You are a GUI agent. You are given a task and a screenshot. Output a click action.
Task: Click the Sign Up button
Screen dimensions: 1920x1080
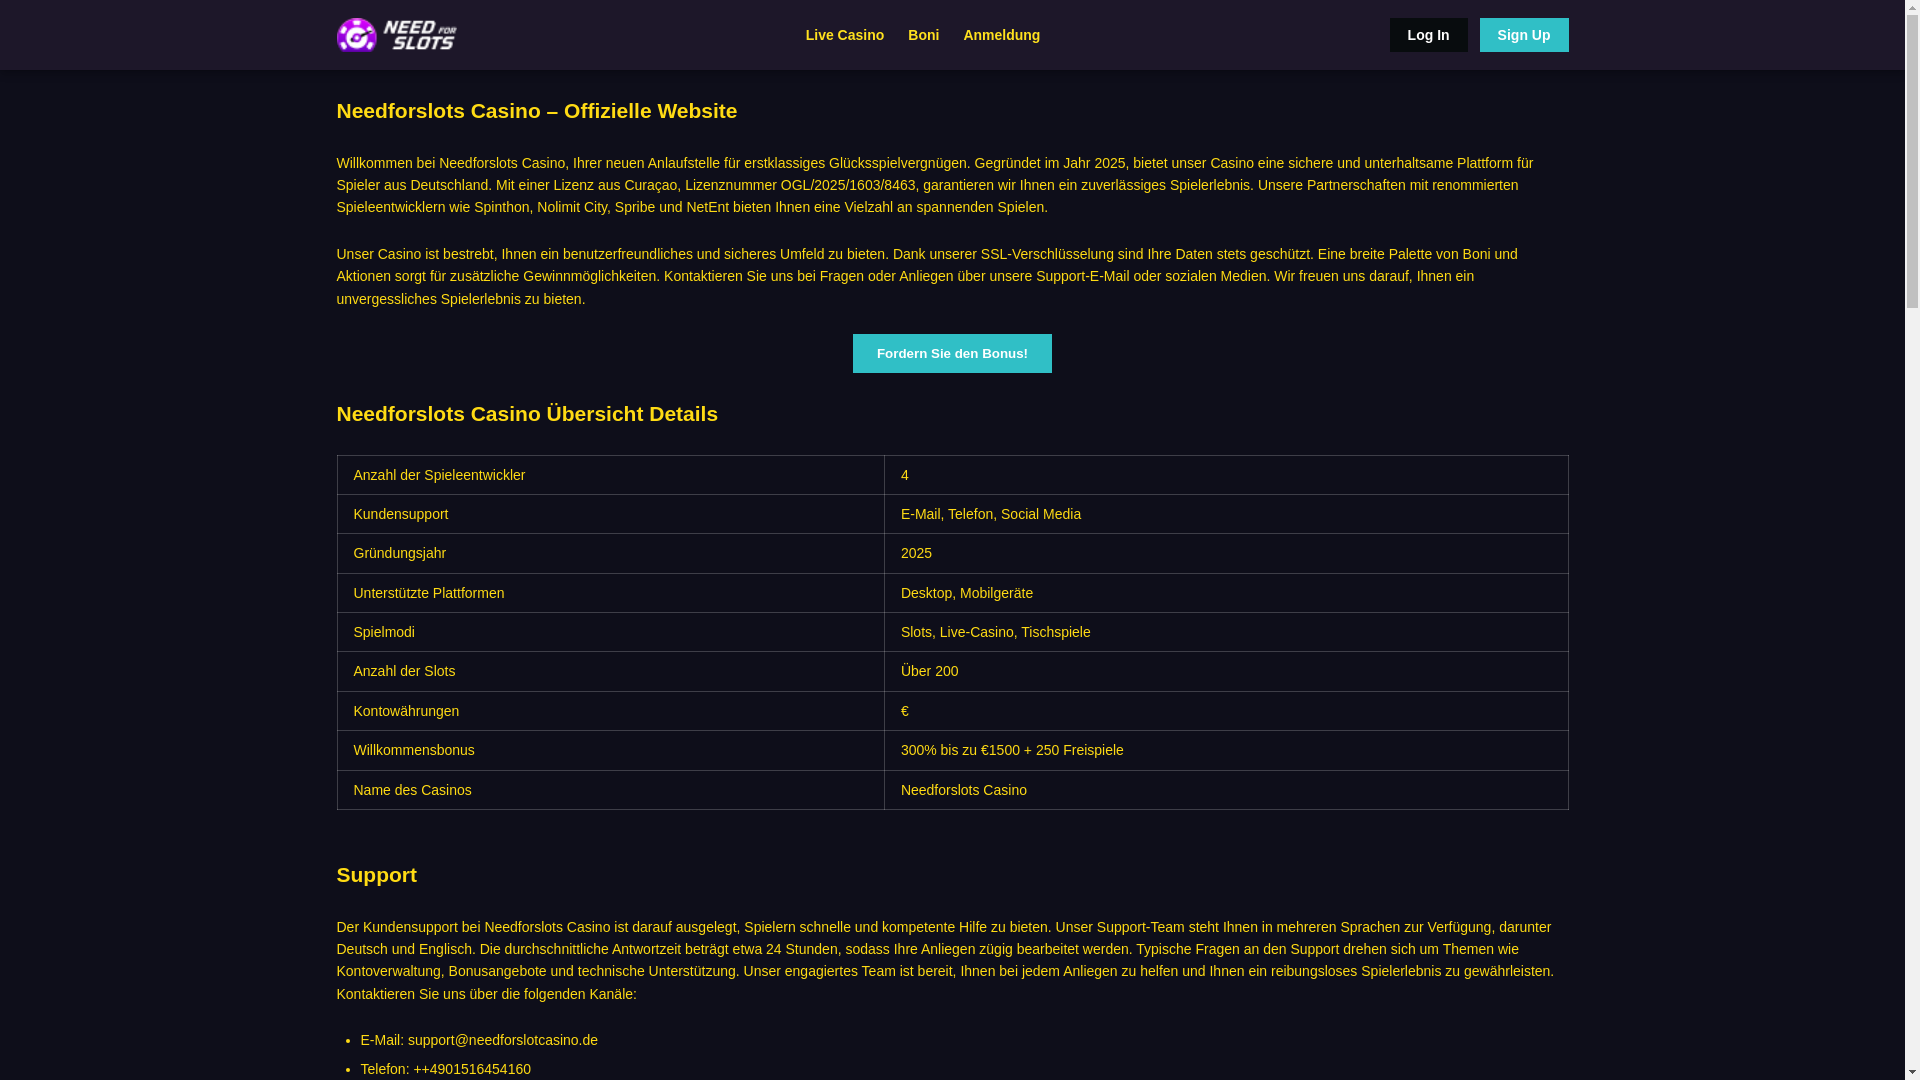(1524, 35)
